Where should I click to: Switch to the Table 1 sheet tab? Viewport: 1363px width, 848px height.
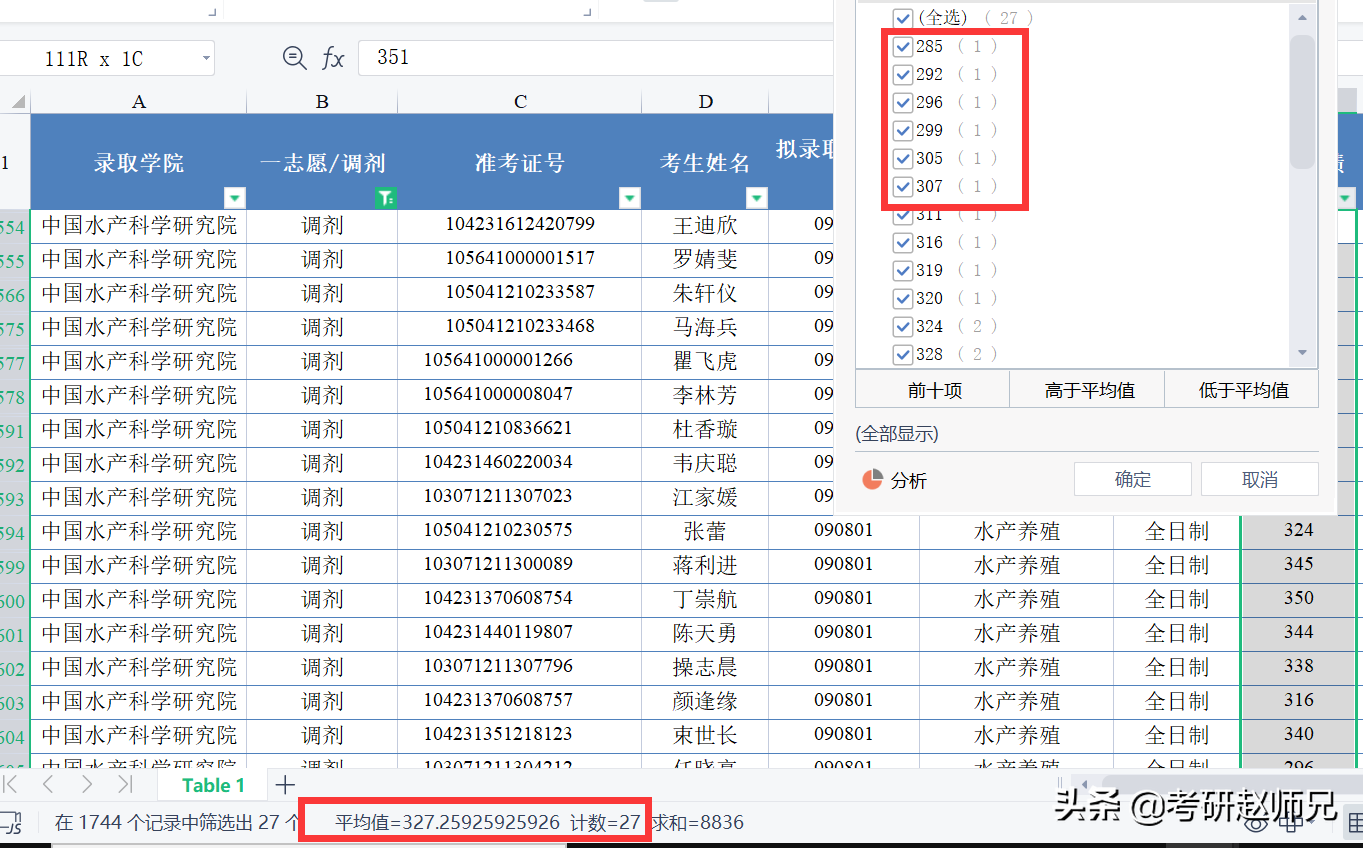213,784
